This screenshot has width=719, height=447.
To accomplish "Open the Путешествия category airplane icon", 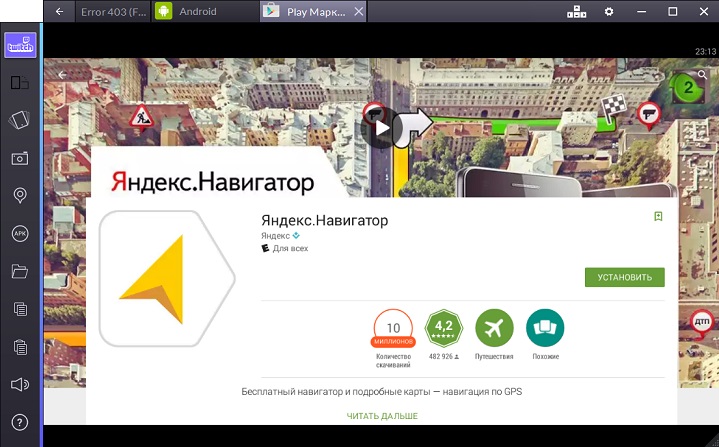I will [494, 328].
